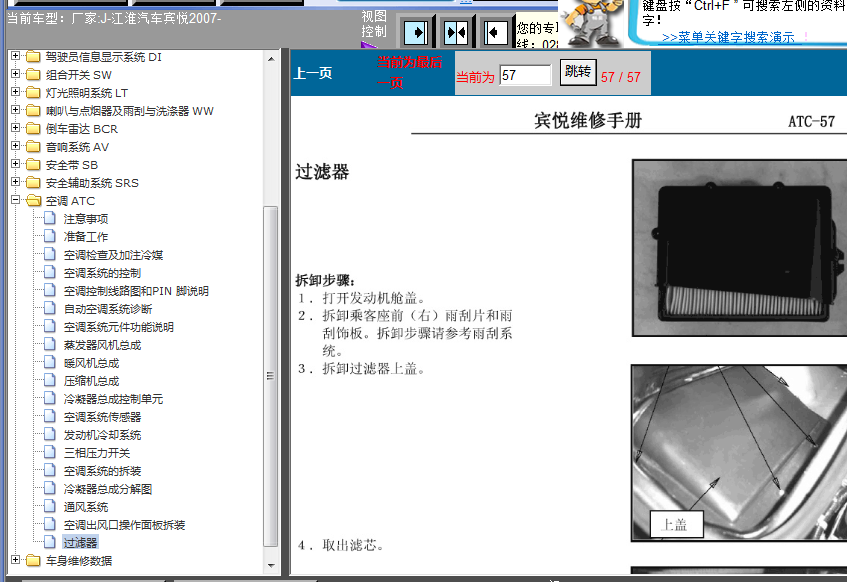Click the document icon beside 准备工作

pyautogui.click(x=50, y=236)
